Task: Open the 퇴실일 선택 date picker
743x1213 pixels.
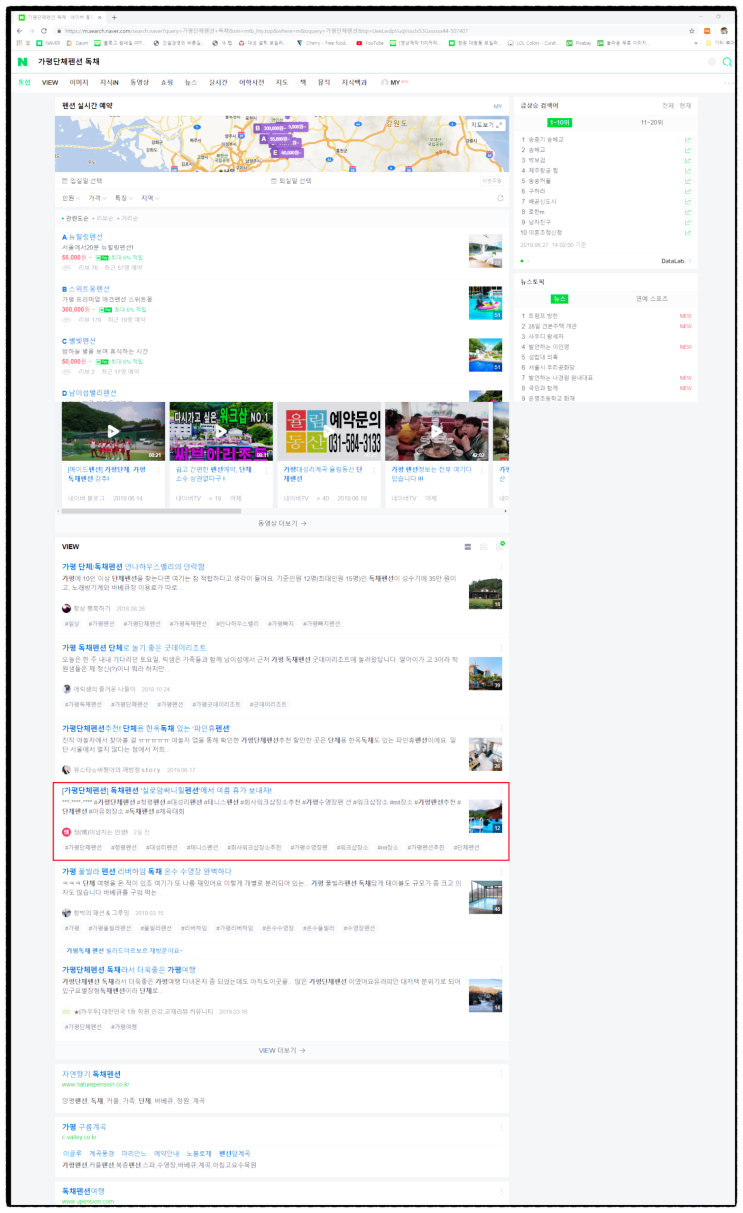Action: (x=291, y=181)
